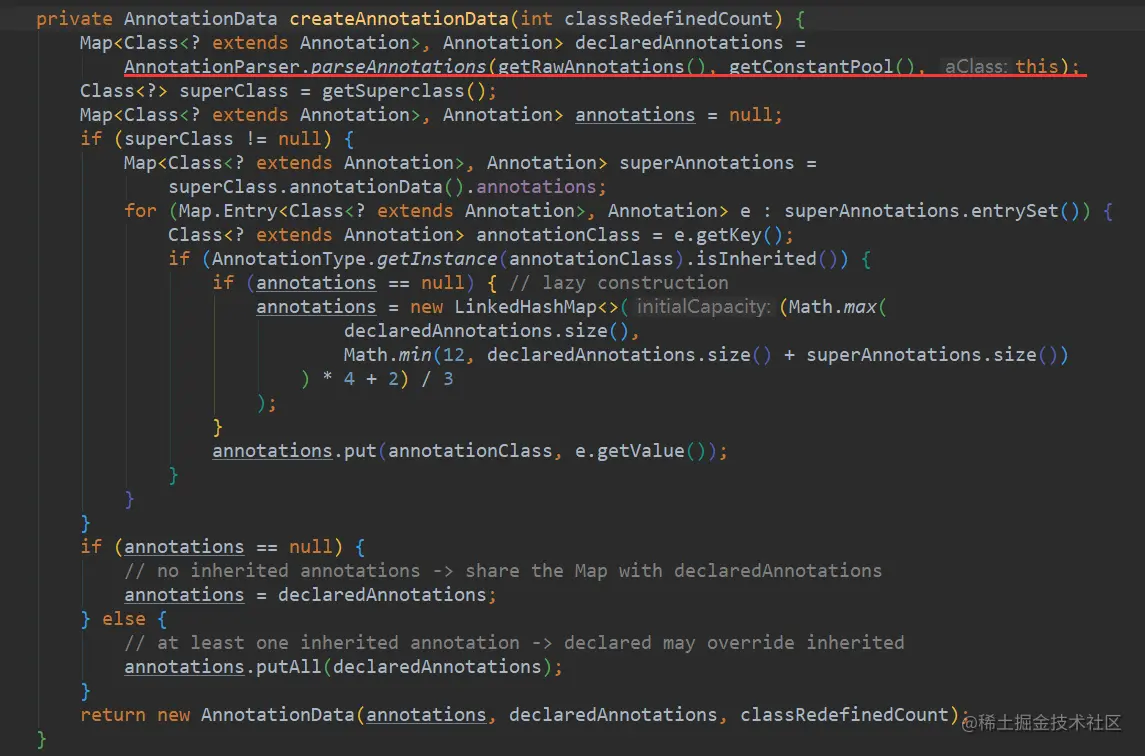Click the purple .annotations field reference
The width and height of the screenshot is (1145, 756).
[536, 186]
